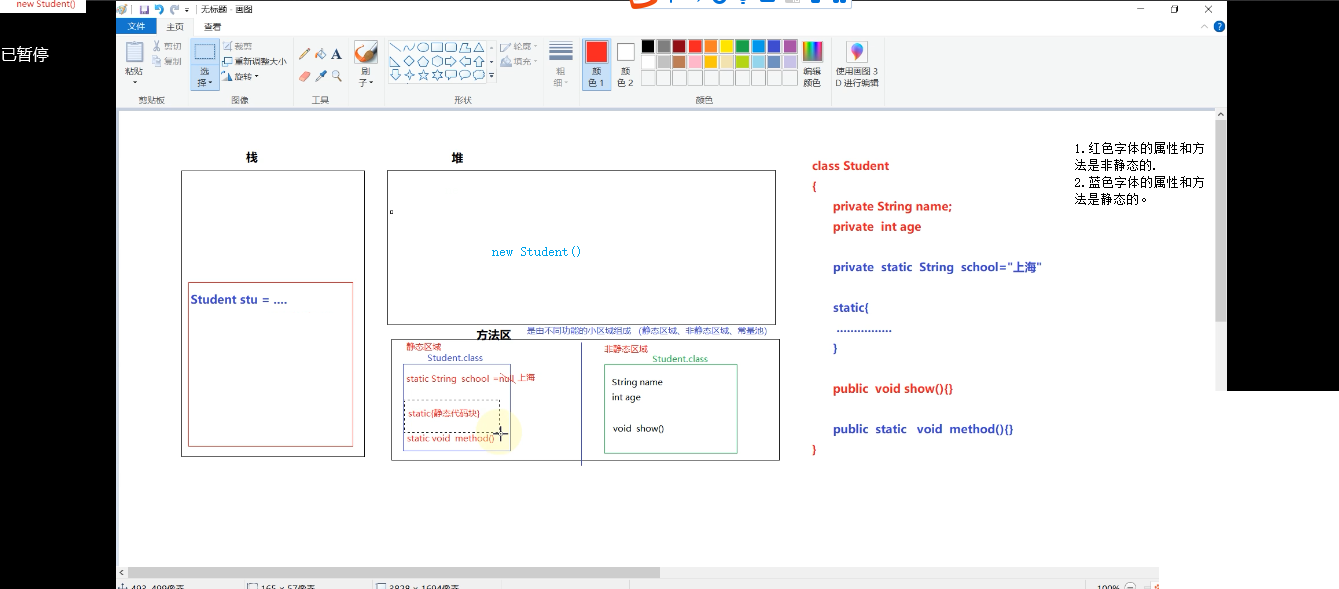Click the Copy icon
This screenshot has width=1339, height=589.
tap(157, 61)
